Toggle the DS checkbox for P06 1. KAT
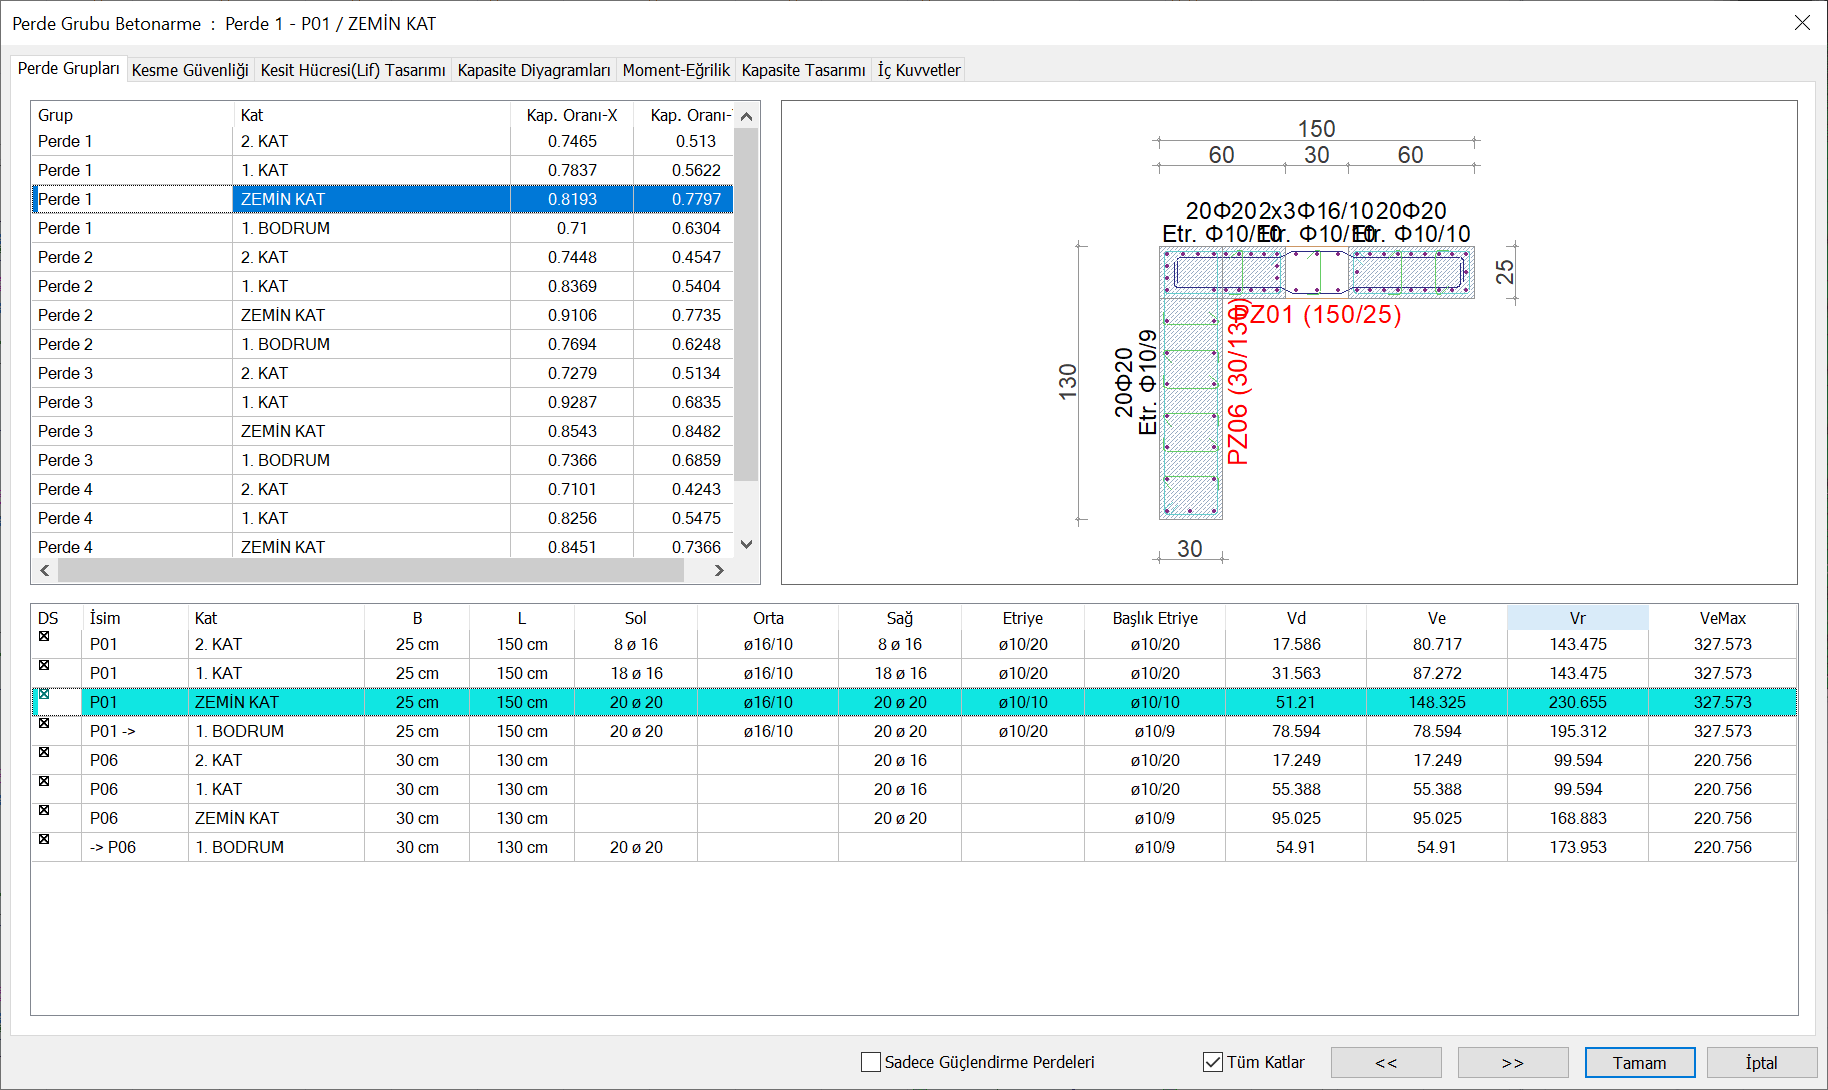Image resolution: width=1828 pixels, height=1090 pixels. point(44,781)
